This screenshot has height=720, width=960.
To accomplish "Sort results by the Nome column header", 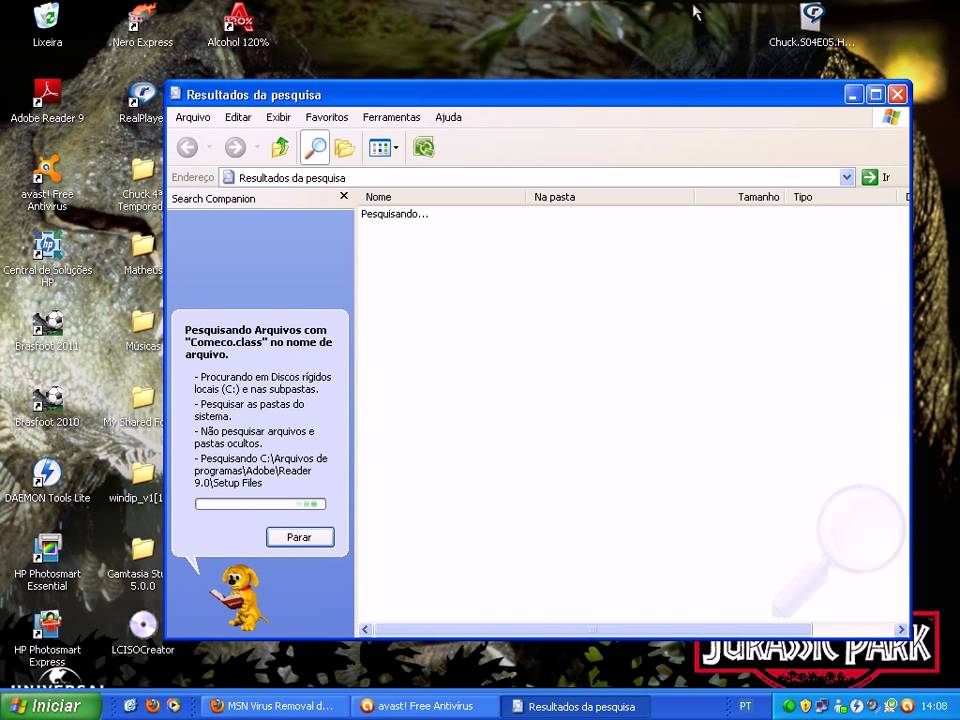I will click(440, 197).
